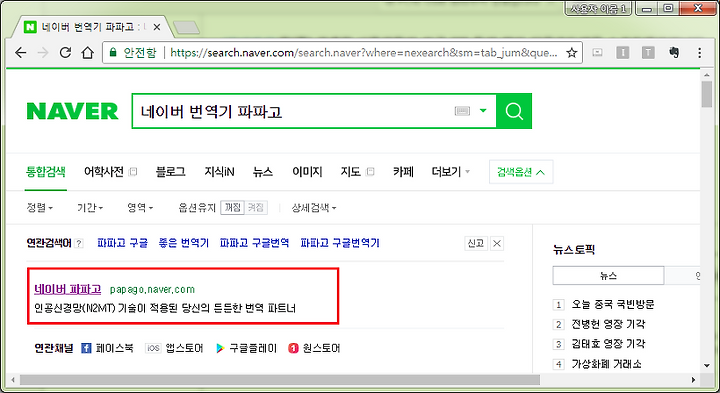720x393 pixels.
Task: Select the 뉴스 tab in 뉴스토픽 panel
Action: point(608,276)
